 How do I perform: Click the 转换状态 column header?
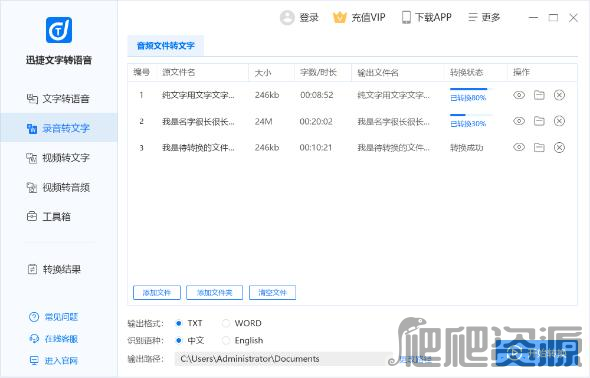466,72
